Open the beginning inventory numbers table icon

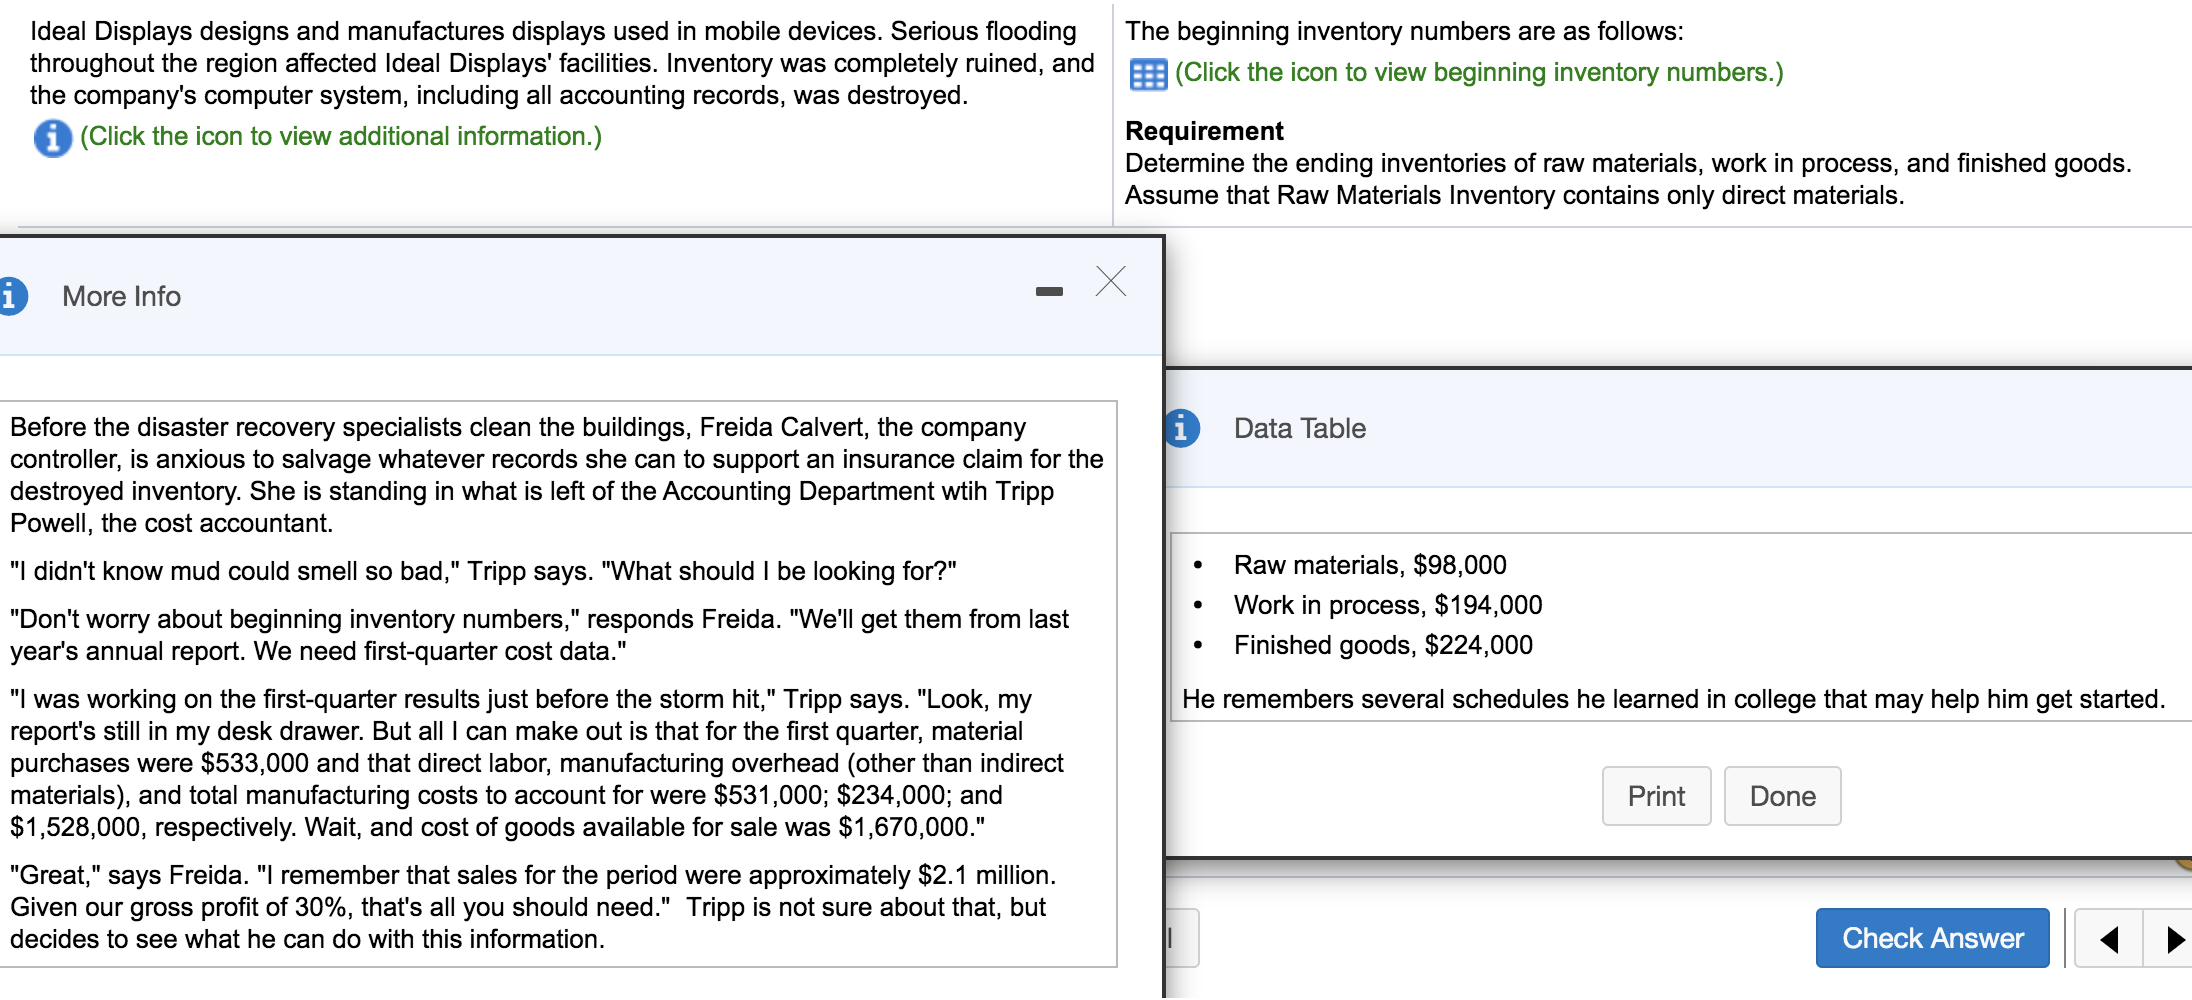1147,73
